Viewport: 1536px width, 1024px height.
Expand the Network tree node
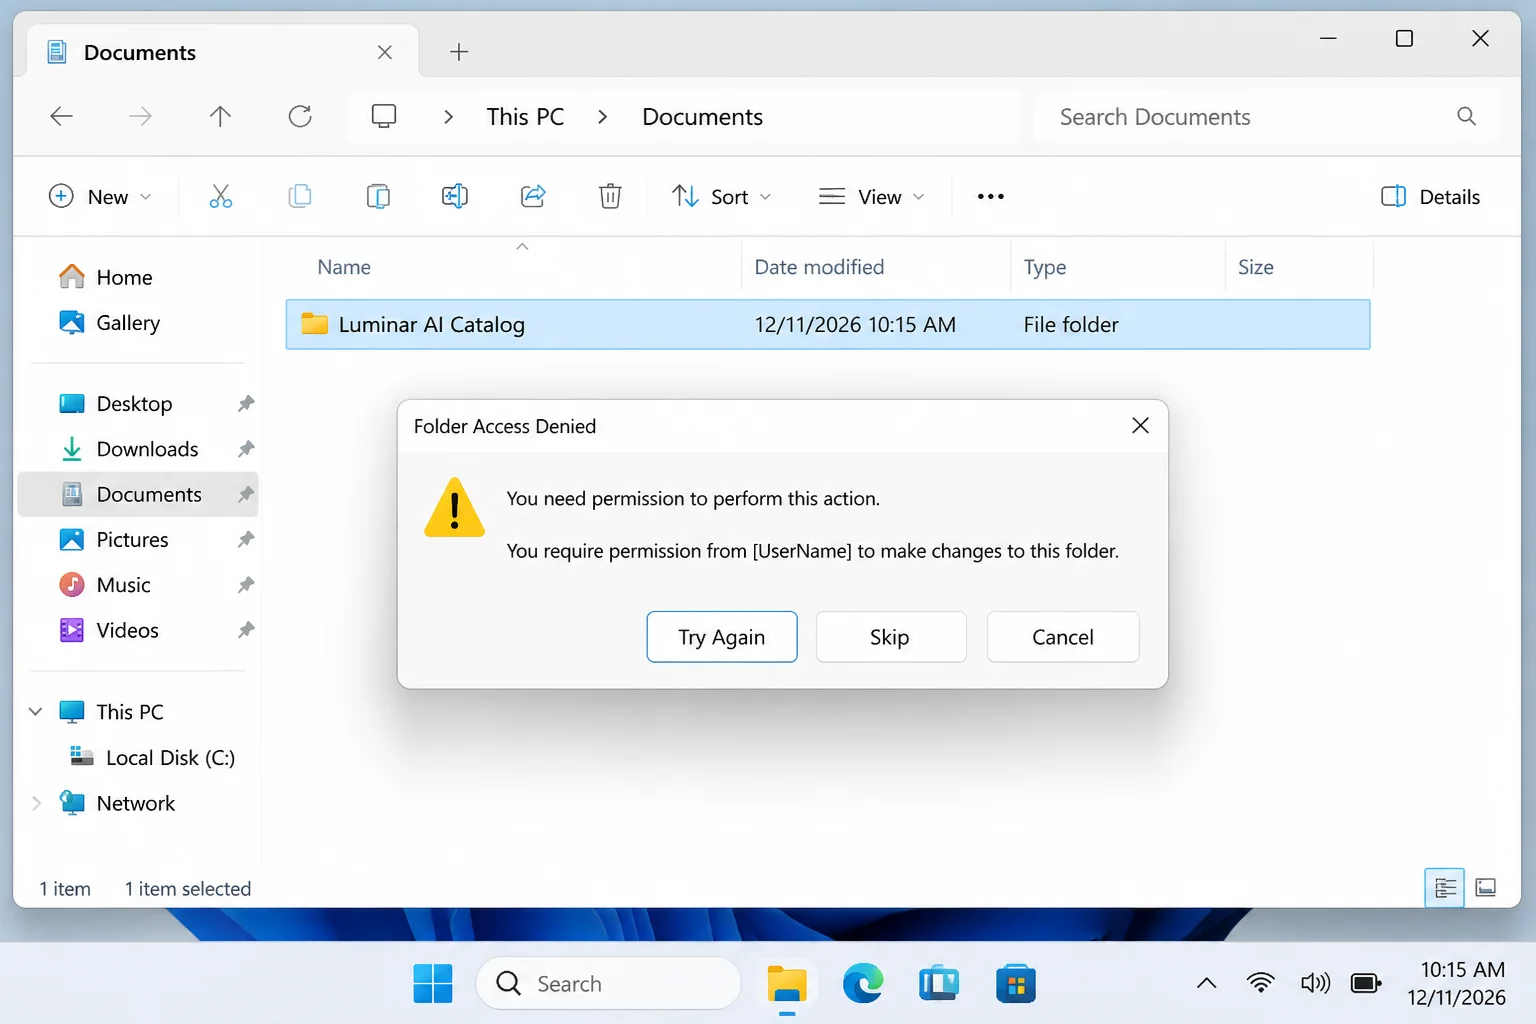(36, 803)
